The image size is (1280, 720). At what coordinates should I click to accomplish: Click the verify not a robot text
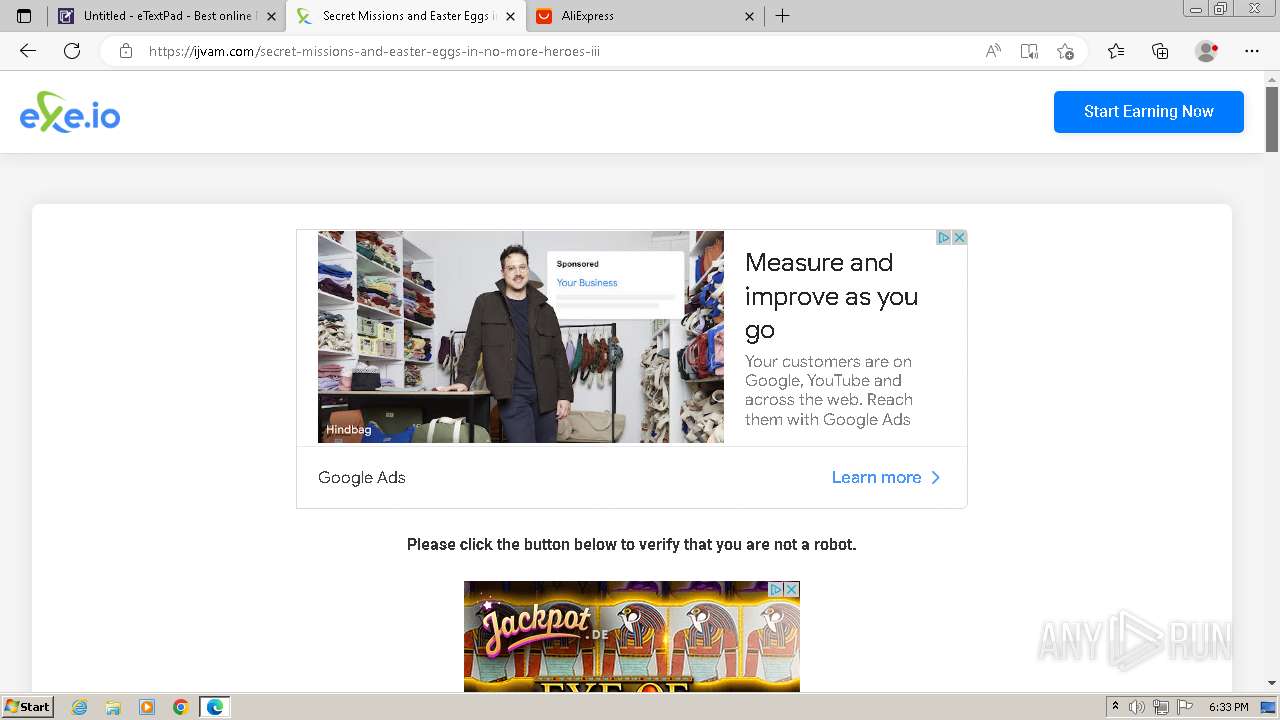click(x=631, y=544)
